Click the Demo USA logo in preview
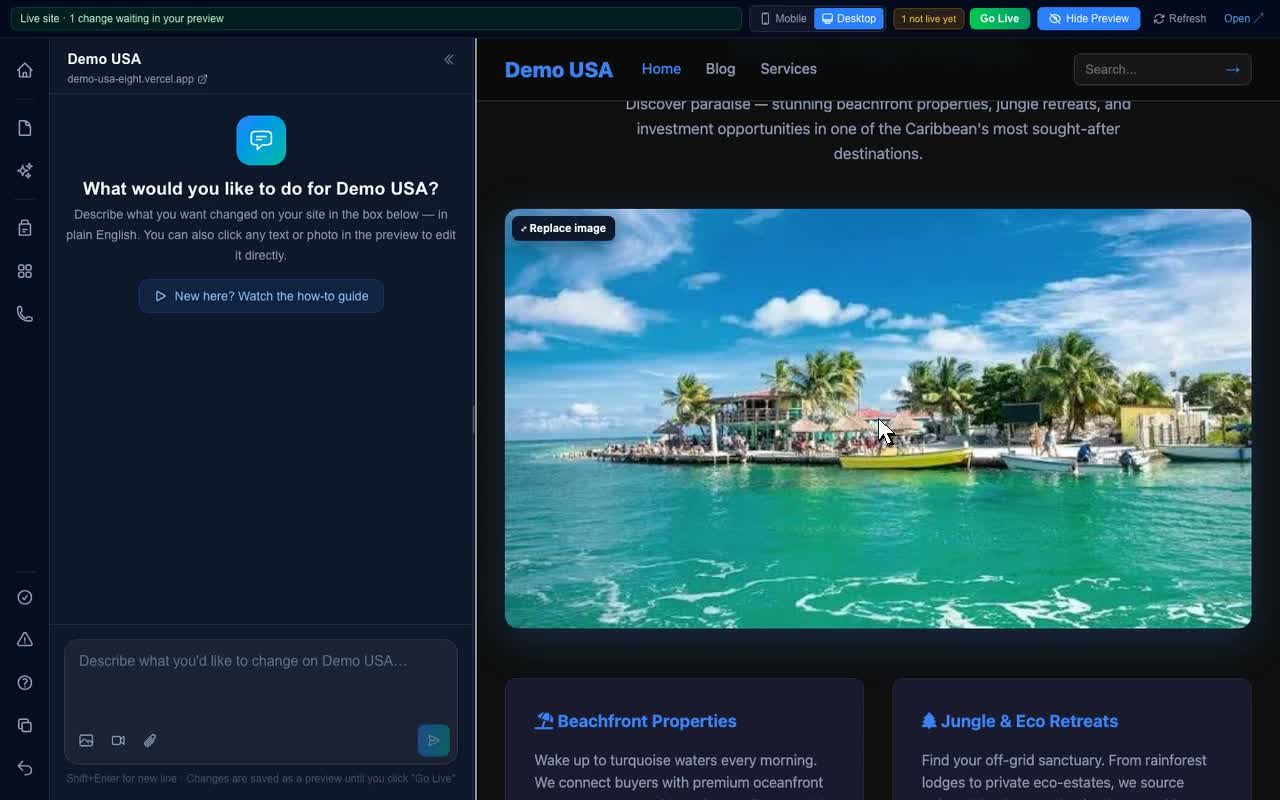This screenshot has height=800, width=1280. coord(558,70)
